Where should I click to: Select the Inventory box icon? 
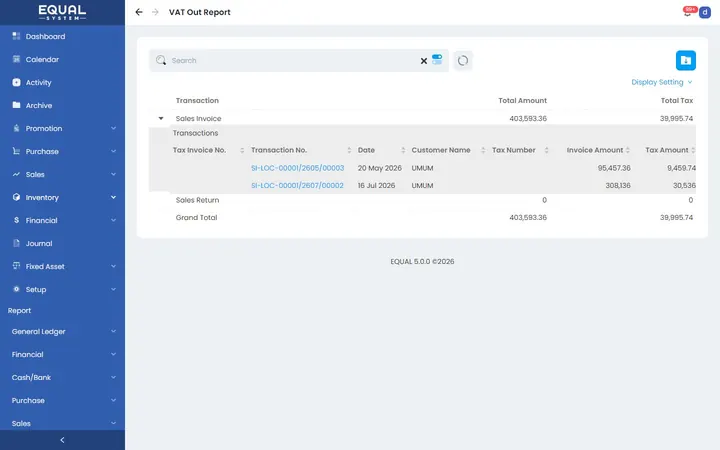click(x=17, y=197)
